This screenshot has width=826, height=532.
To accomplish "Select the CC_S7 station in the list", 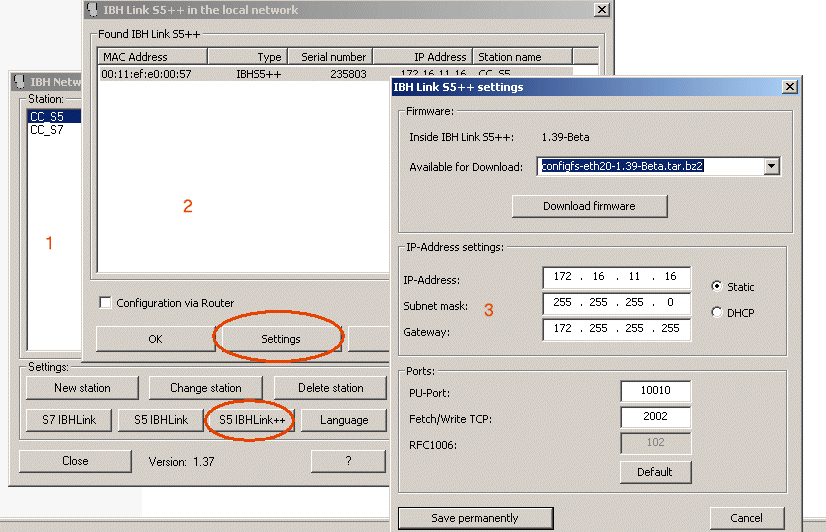I will coord(47,130).
